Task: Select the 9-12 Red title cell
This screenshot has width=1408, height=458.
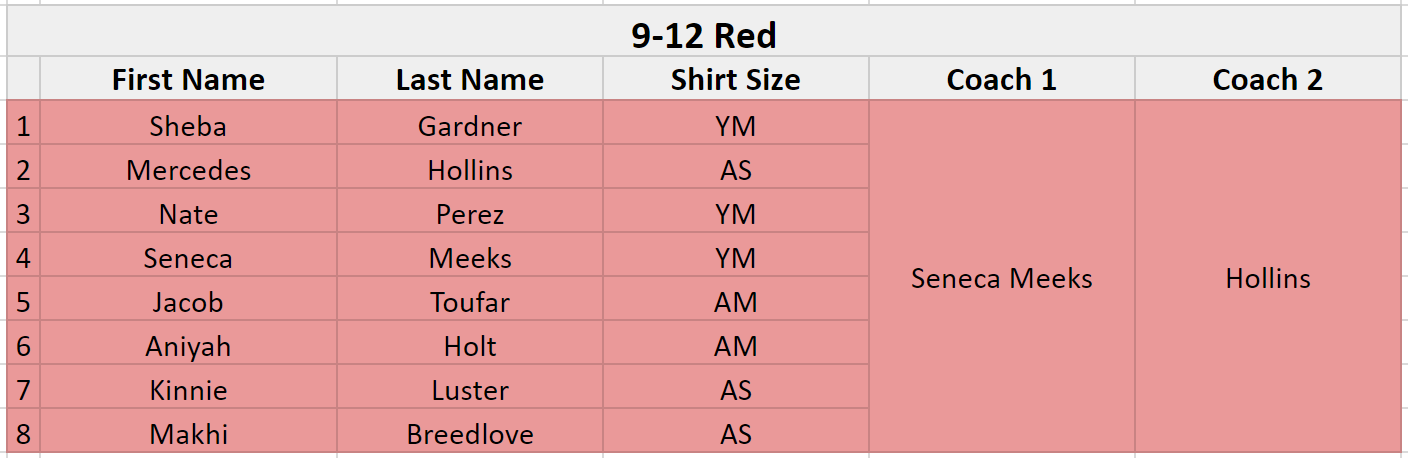Action: click(x=704, y=35)
